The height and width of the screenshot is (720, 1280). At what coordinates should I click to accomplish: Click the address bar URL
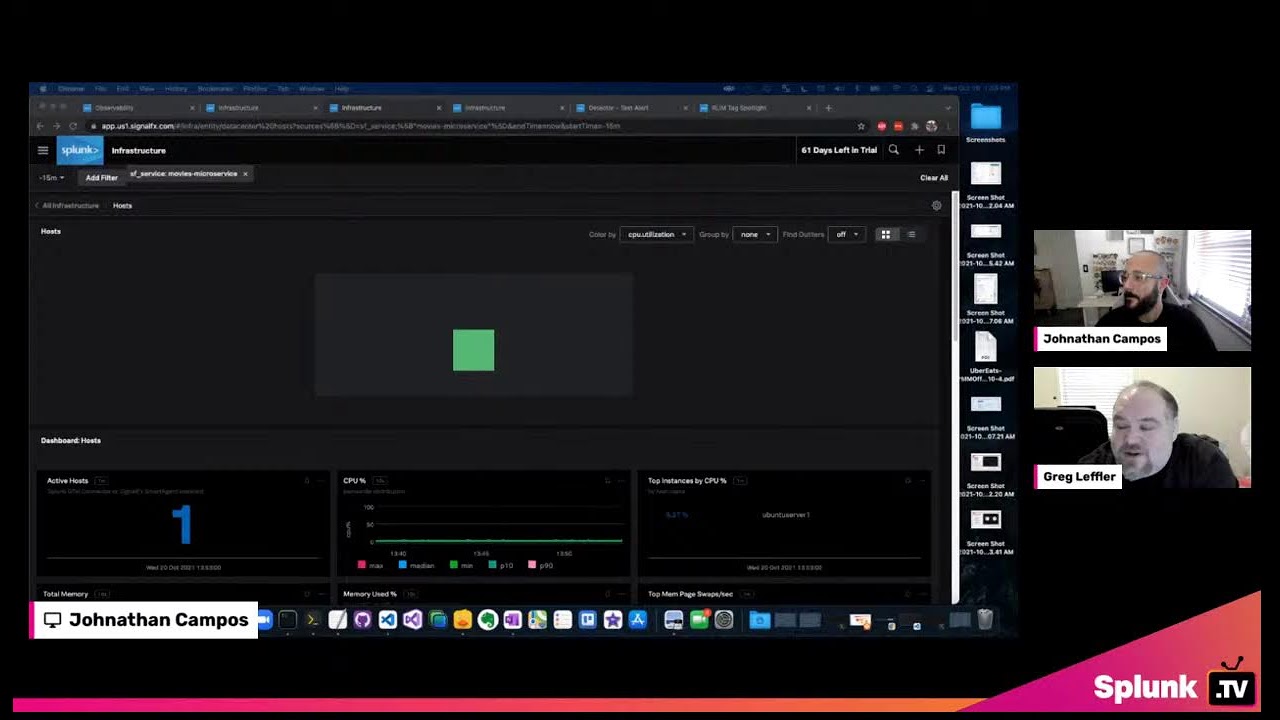tap(360, 126)
